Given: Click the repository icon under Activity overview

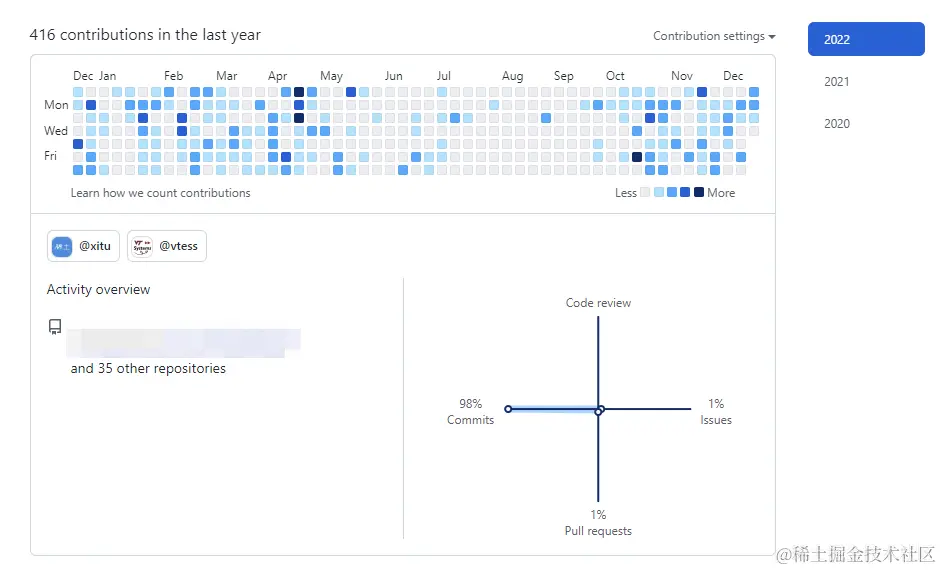Looking at the screenshot, I should (55, 327).
